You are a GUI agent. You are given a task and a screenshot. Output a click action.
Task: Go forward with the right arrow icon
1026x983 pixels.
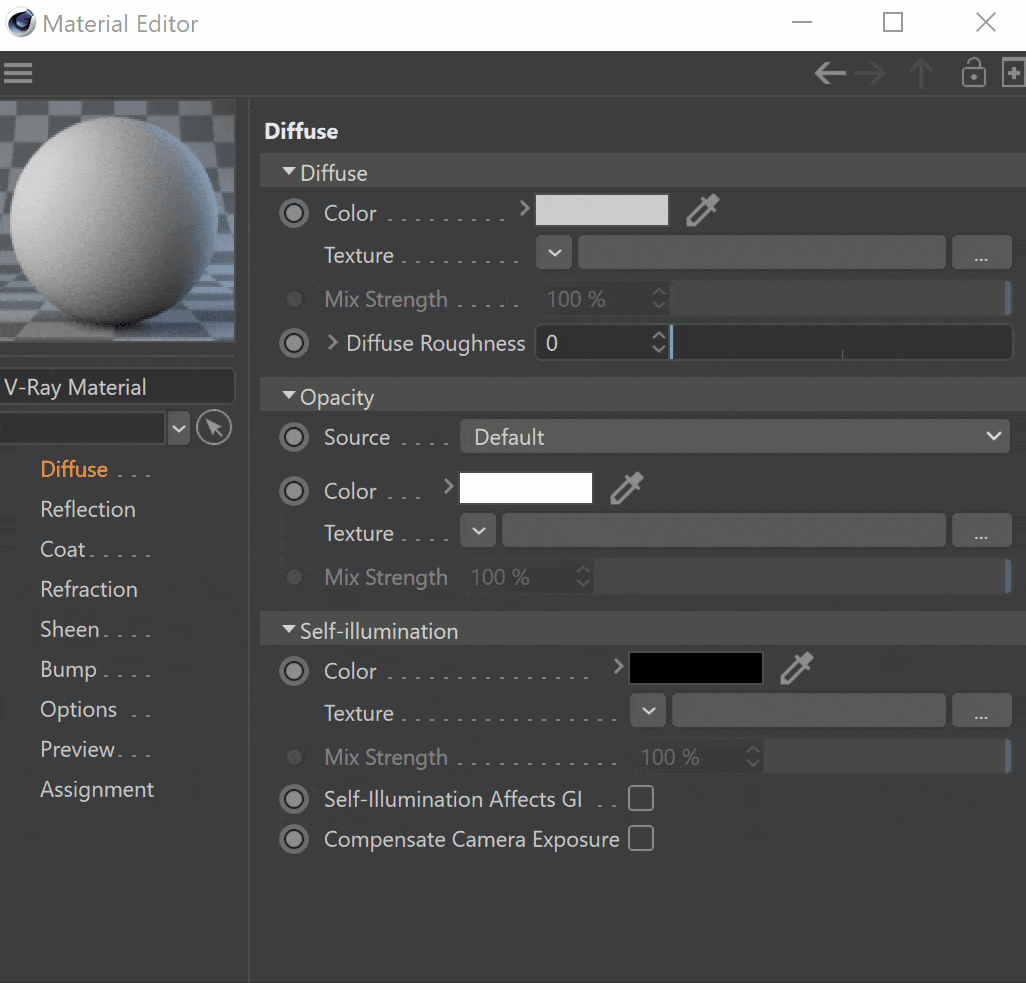870,73
